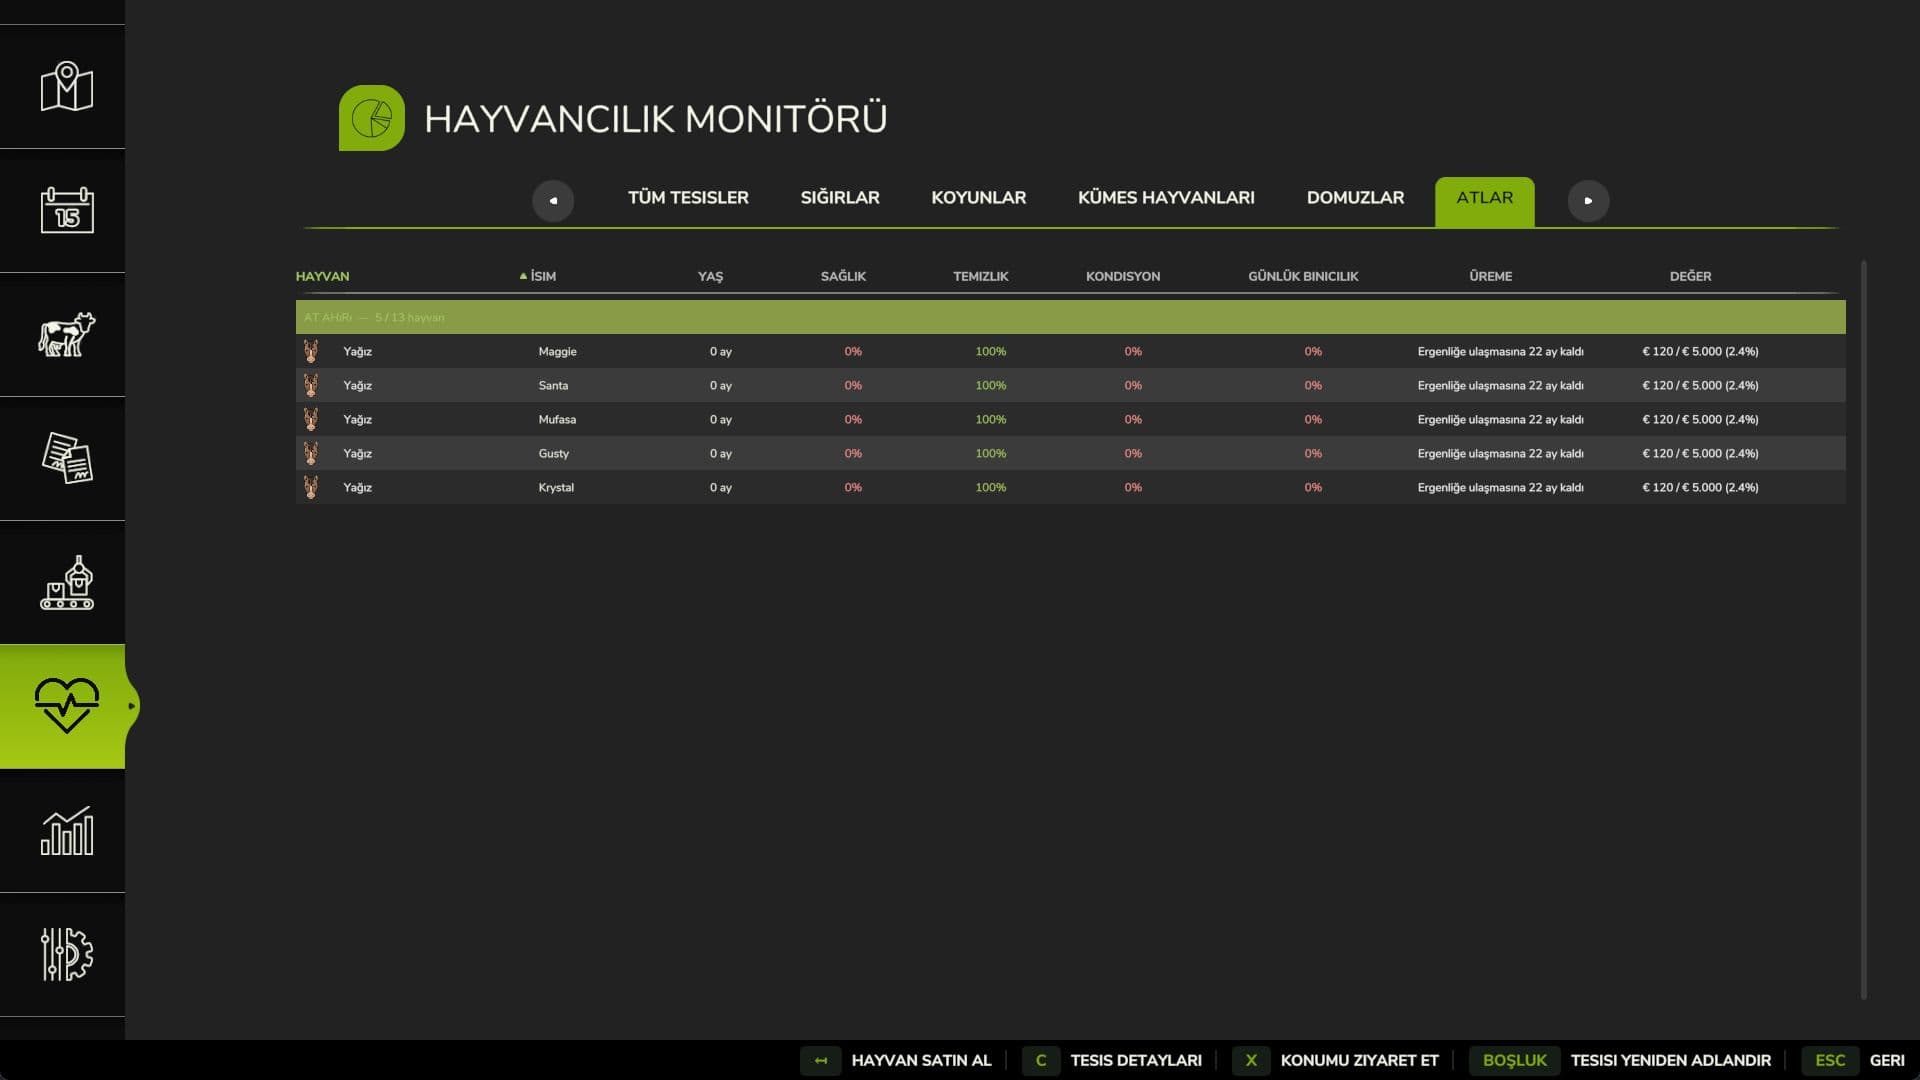Screen dimensions: 1920x1080
Task: Click horse icon in Maggie row
Action: (311, 351)
